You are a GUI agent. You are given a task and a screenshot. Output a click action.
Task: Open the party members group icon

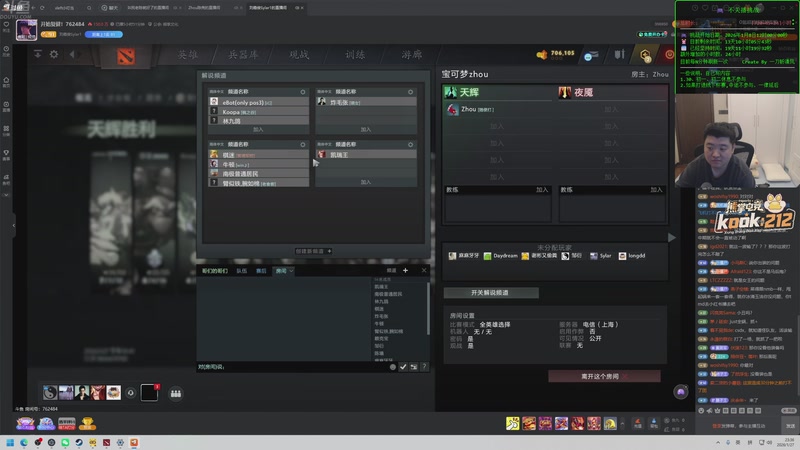(x=176, y=393)
